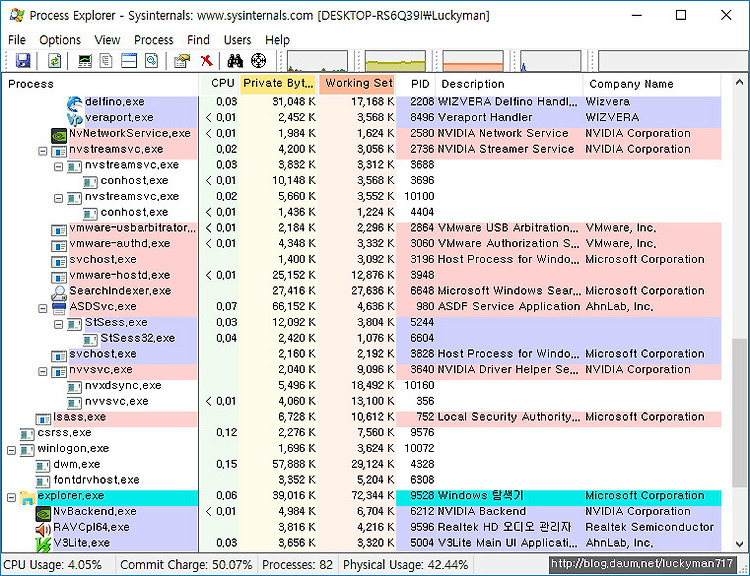Open the View menu
The width and height of the screenshot is (750, 576).
coord(107,40)
